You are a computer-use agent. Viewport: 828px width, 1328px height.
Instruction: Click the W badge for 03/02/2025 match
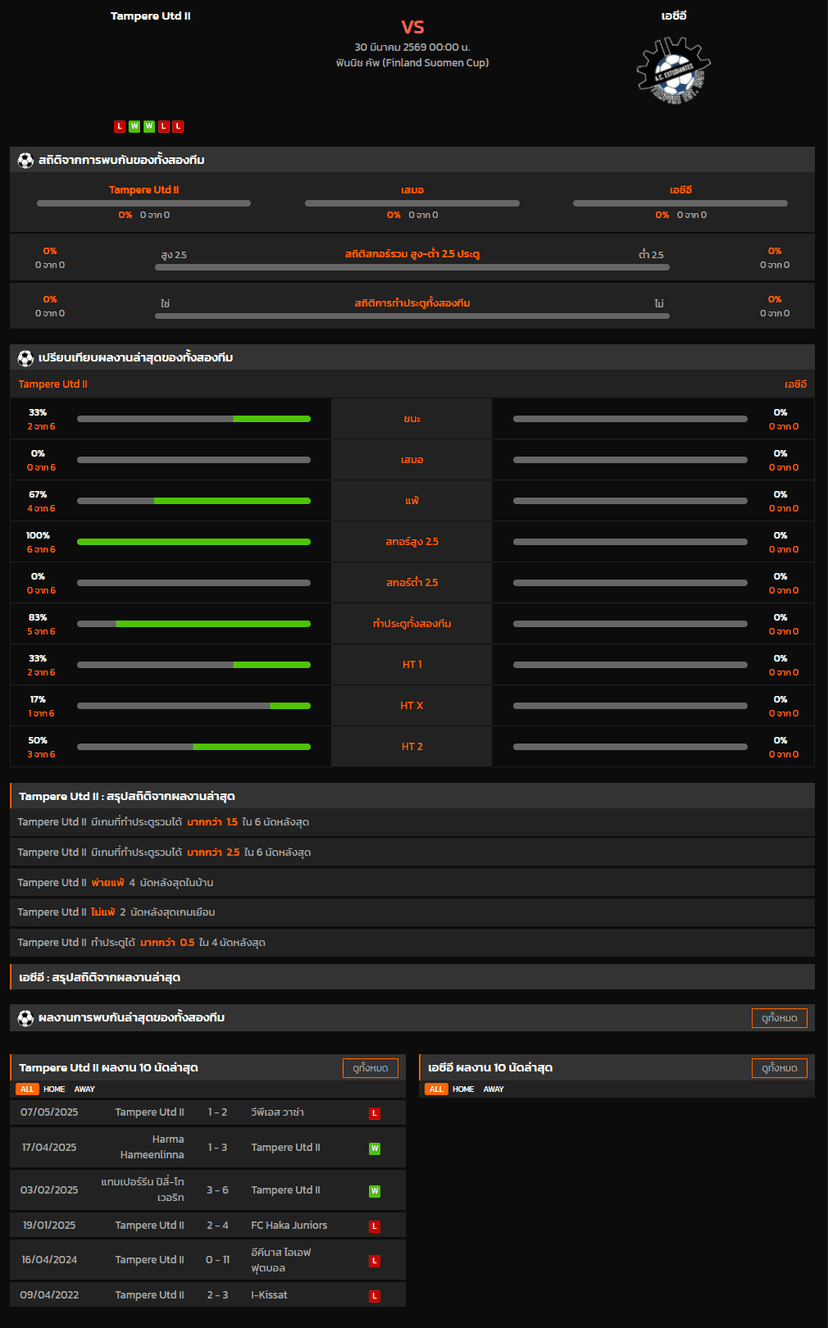[375, 1191]
